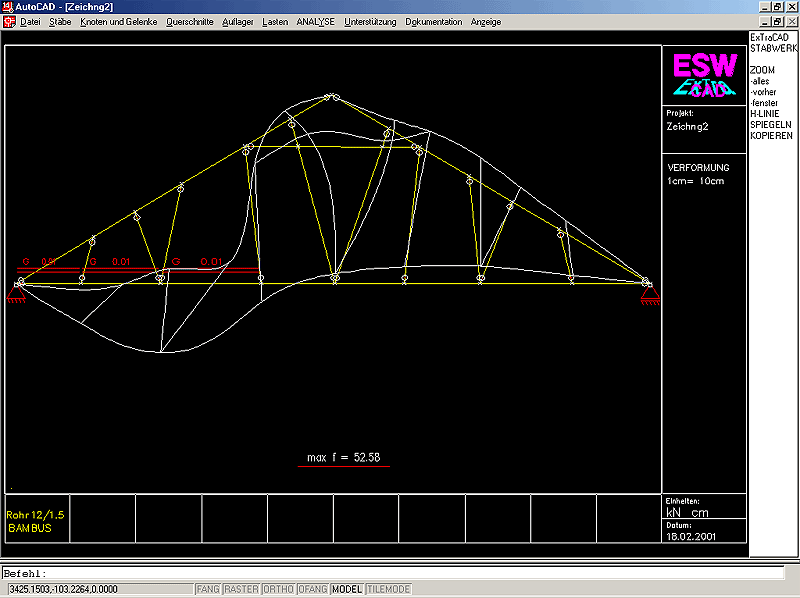Close the inner drawing window
800x598 pixels.
(x=792, y=22)
